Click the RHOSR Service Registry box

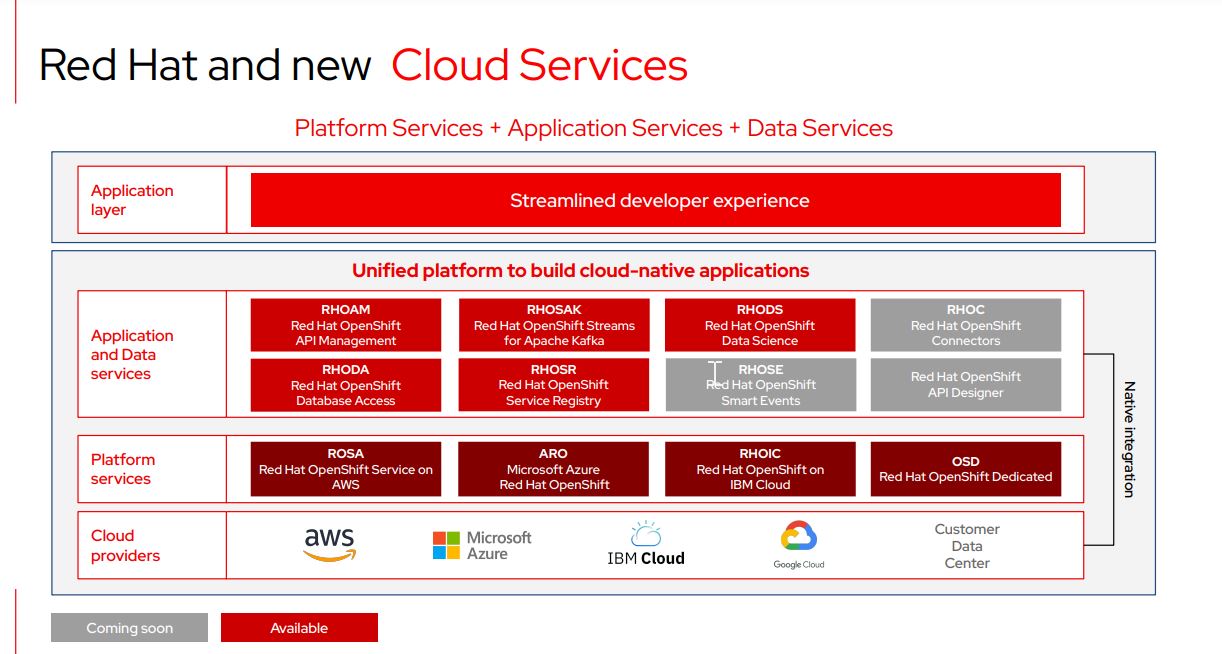[554, 385]
